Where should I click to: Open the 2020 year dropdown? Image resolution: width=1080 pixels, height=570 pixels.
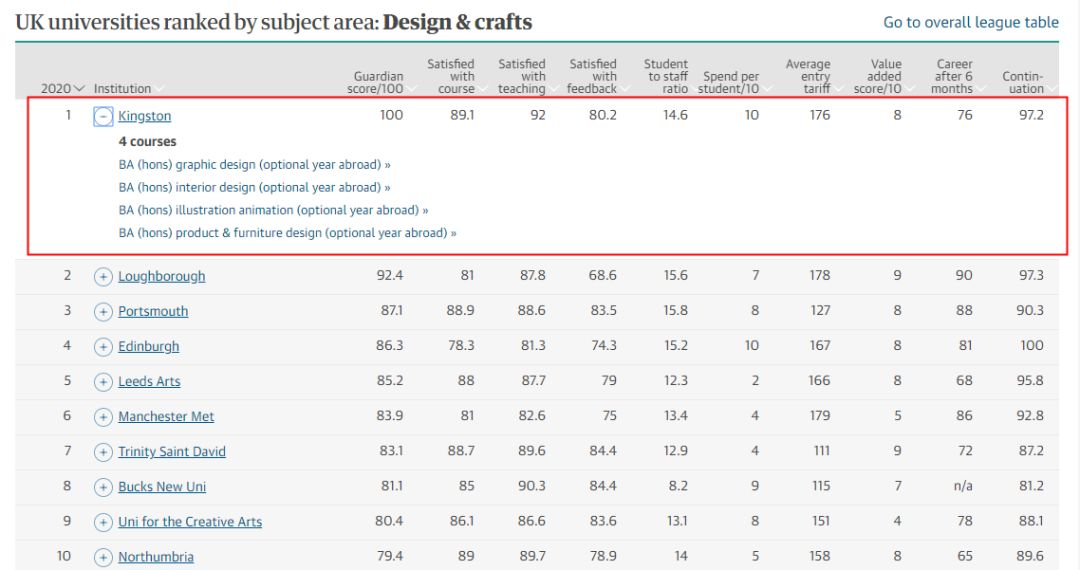pyautogui.click(x=63, y=89)
